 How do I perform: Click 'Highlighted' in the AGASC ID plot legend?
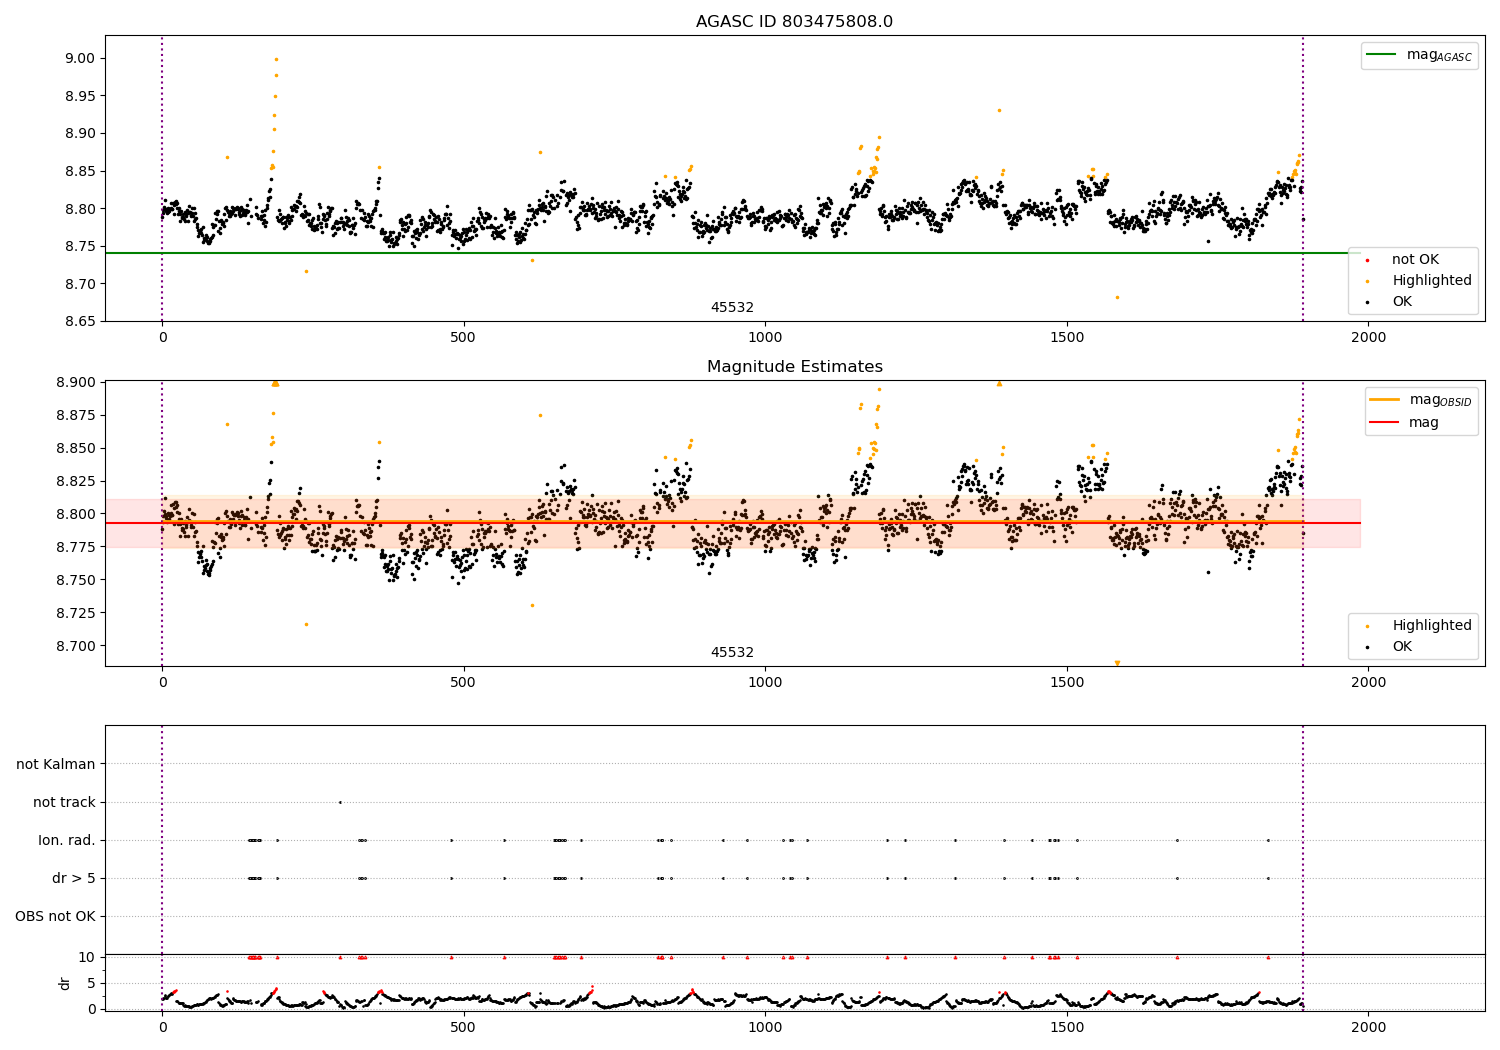pyautogui.click(x=1432, y=281)
